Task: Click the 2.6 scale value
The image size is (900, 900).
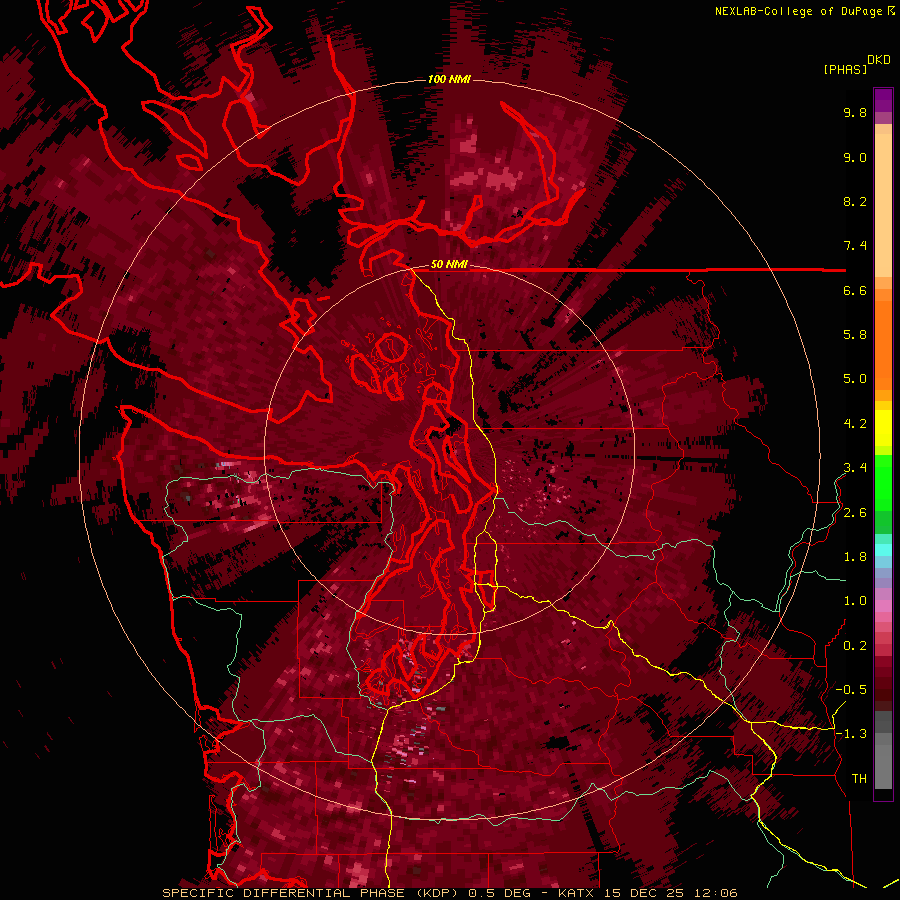Action: pos(855,513)
